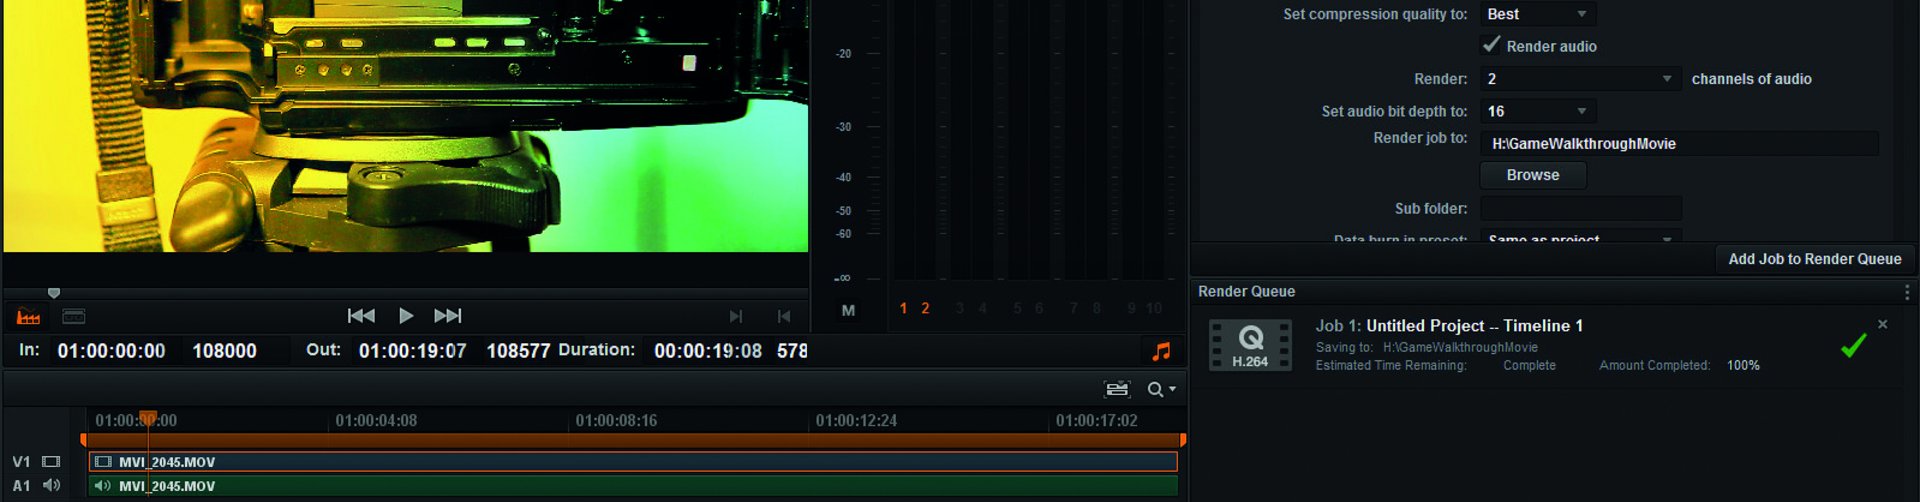
Task: Open the Data burn in preset dropdown
Action: (1580, 237)
